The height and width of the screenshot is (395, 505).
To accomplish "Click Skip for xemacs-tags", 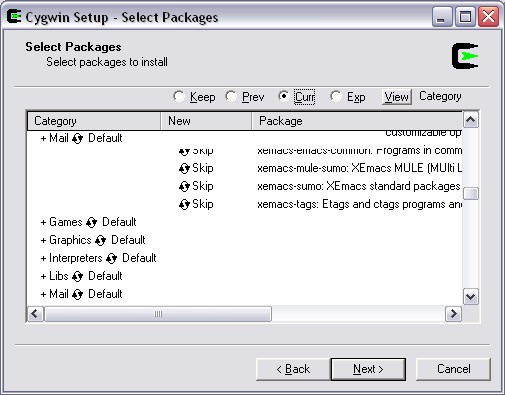I will (203, 204).
